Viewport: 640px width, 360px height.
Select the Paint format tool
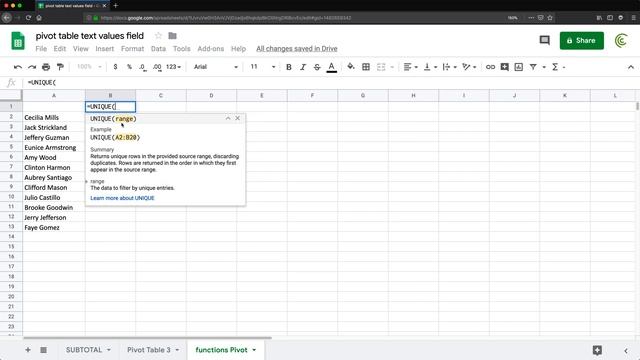[x=60, y=67]
